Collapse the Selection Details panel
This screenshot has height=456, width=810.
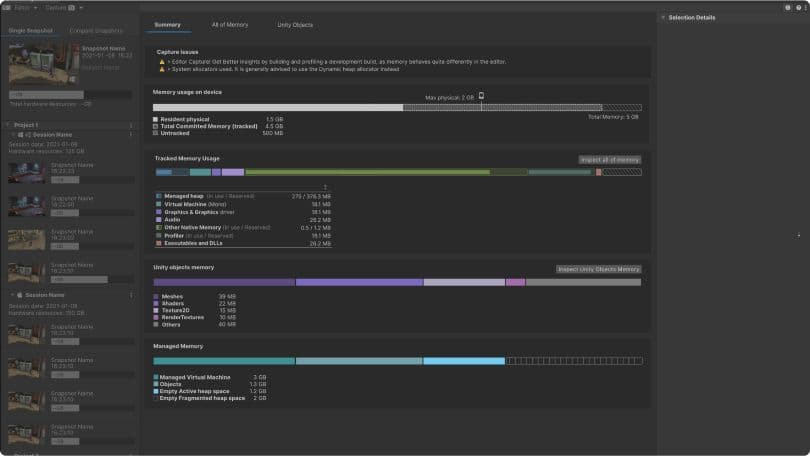[662, 18]
